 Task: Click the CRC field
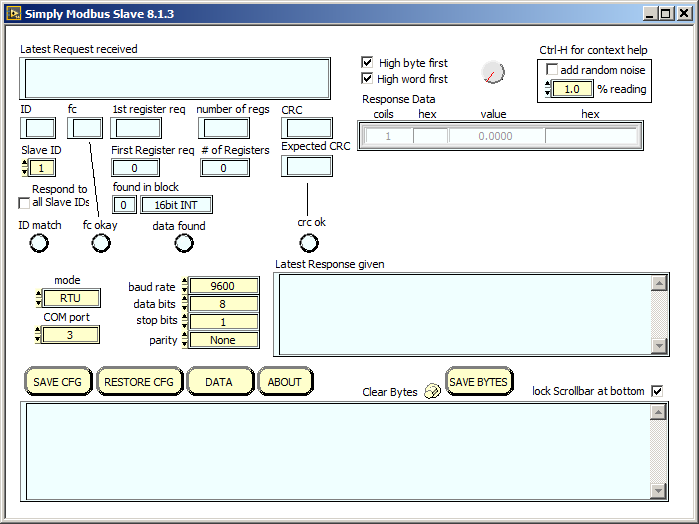tap(307, 128)
